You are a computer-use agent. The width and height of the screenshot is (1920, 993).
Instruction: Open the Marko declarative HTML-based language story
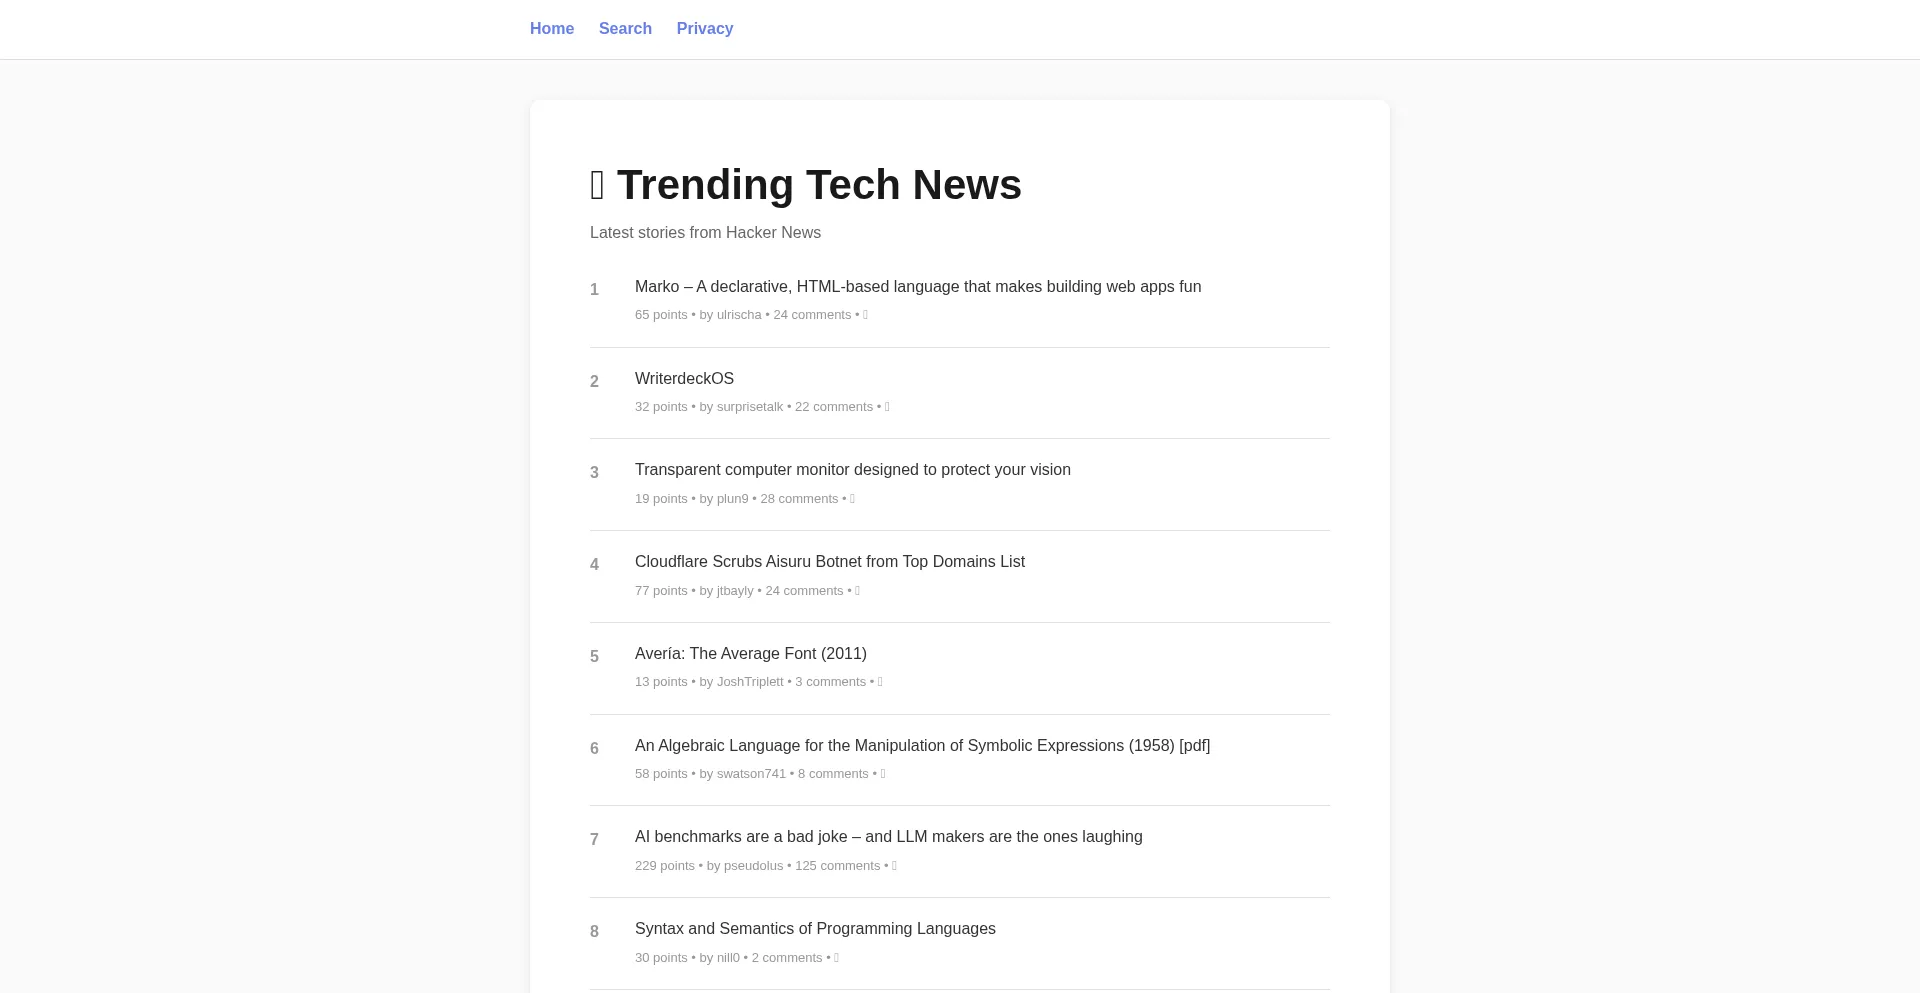coord(918,287)
